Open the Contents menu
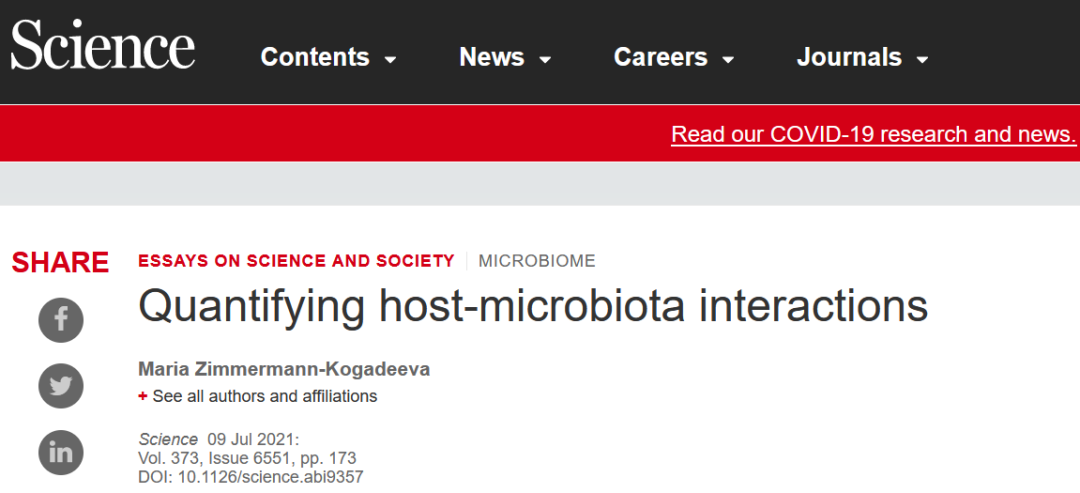Image resolution: width=1080 pixels, height=493 pixels. pyautogui.click(x=317, y=58)
